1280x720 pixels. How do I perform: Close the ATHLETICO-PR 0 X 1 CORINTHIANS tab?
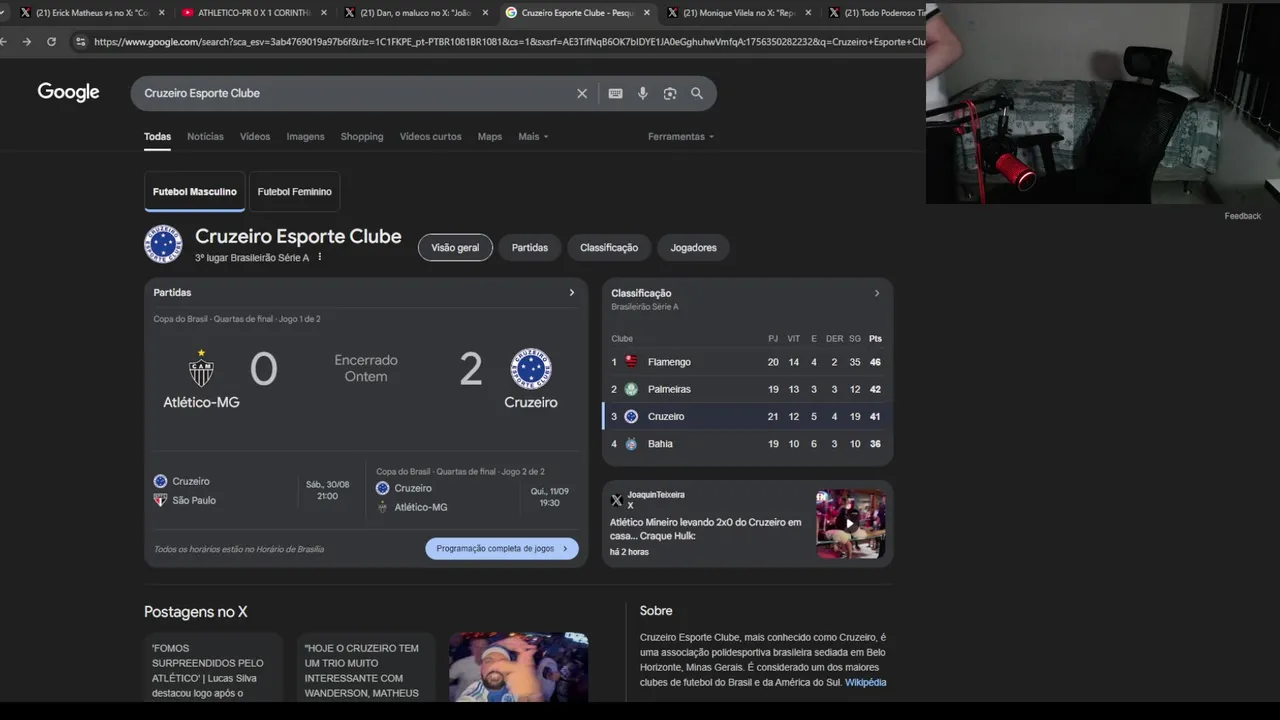tap(324, 13)
